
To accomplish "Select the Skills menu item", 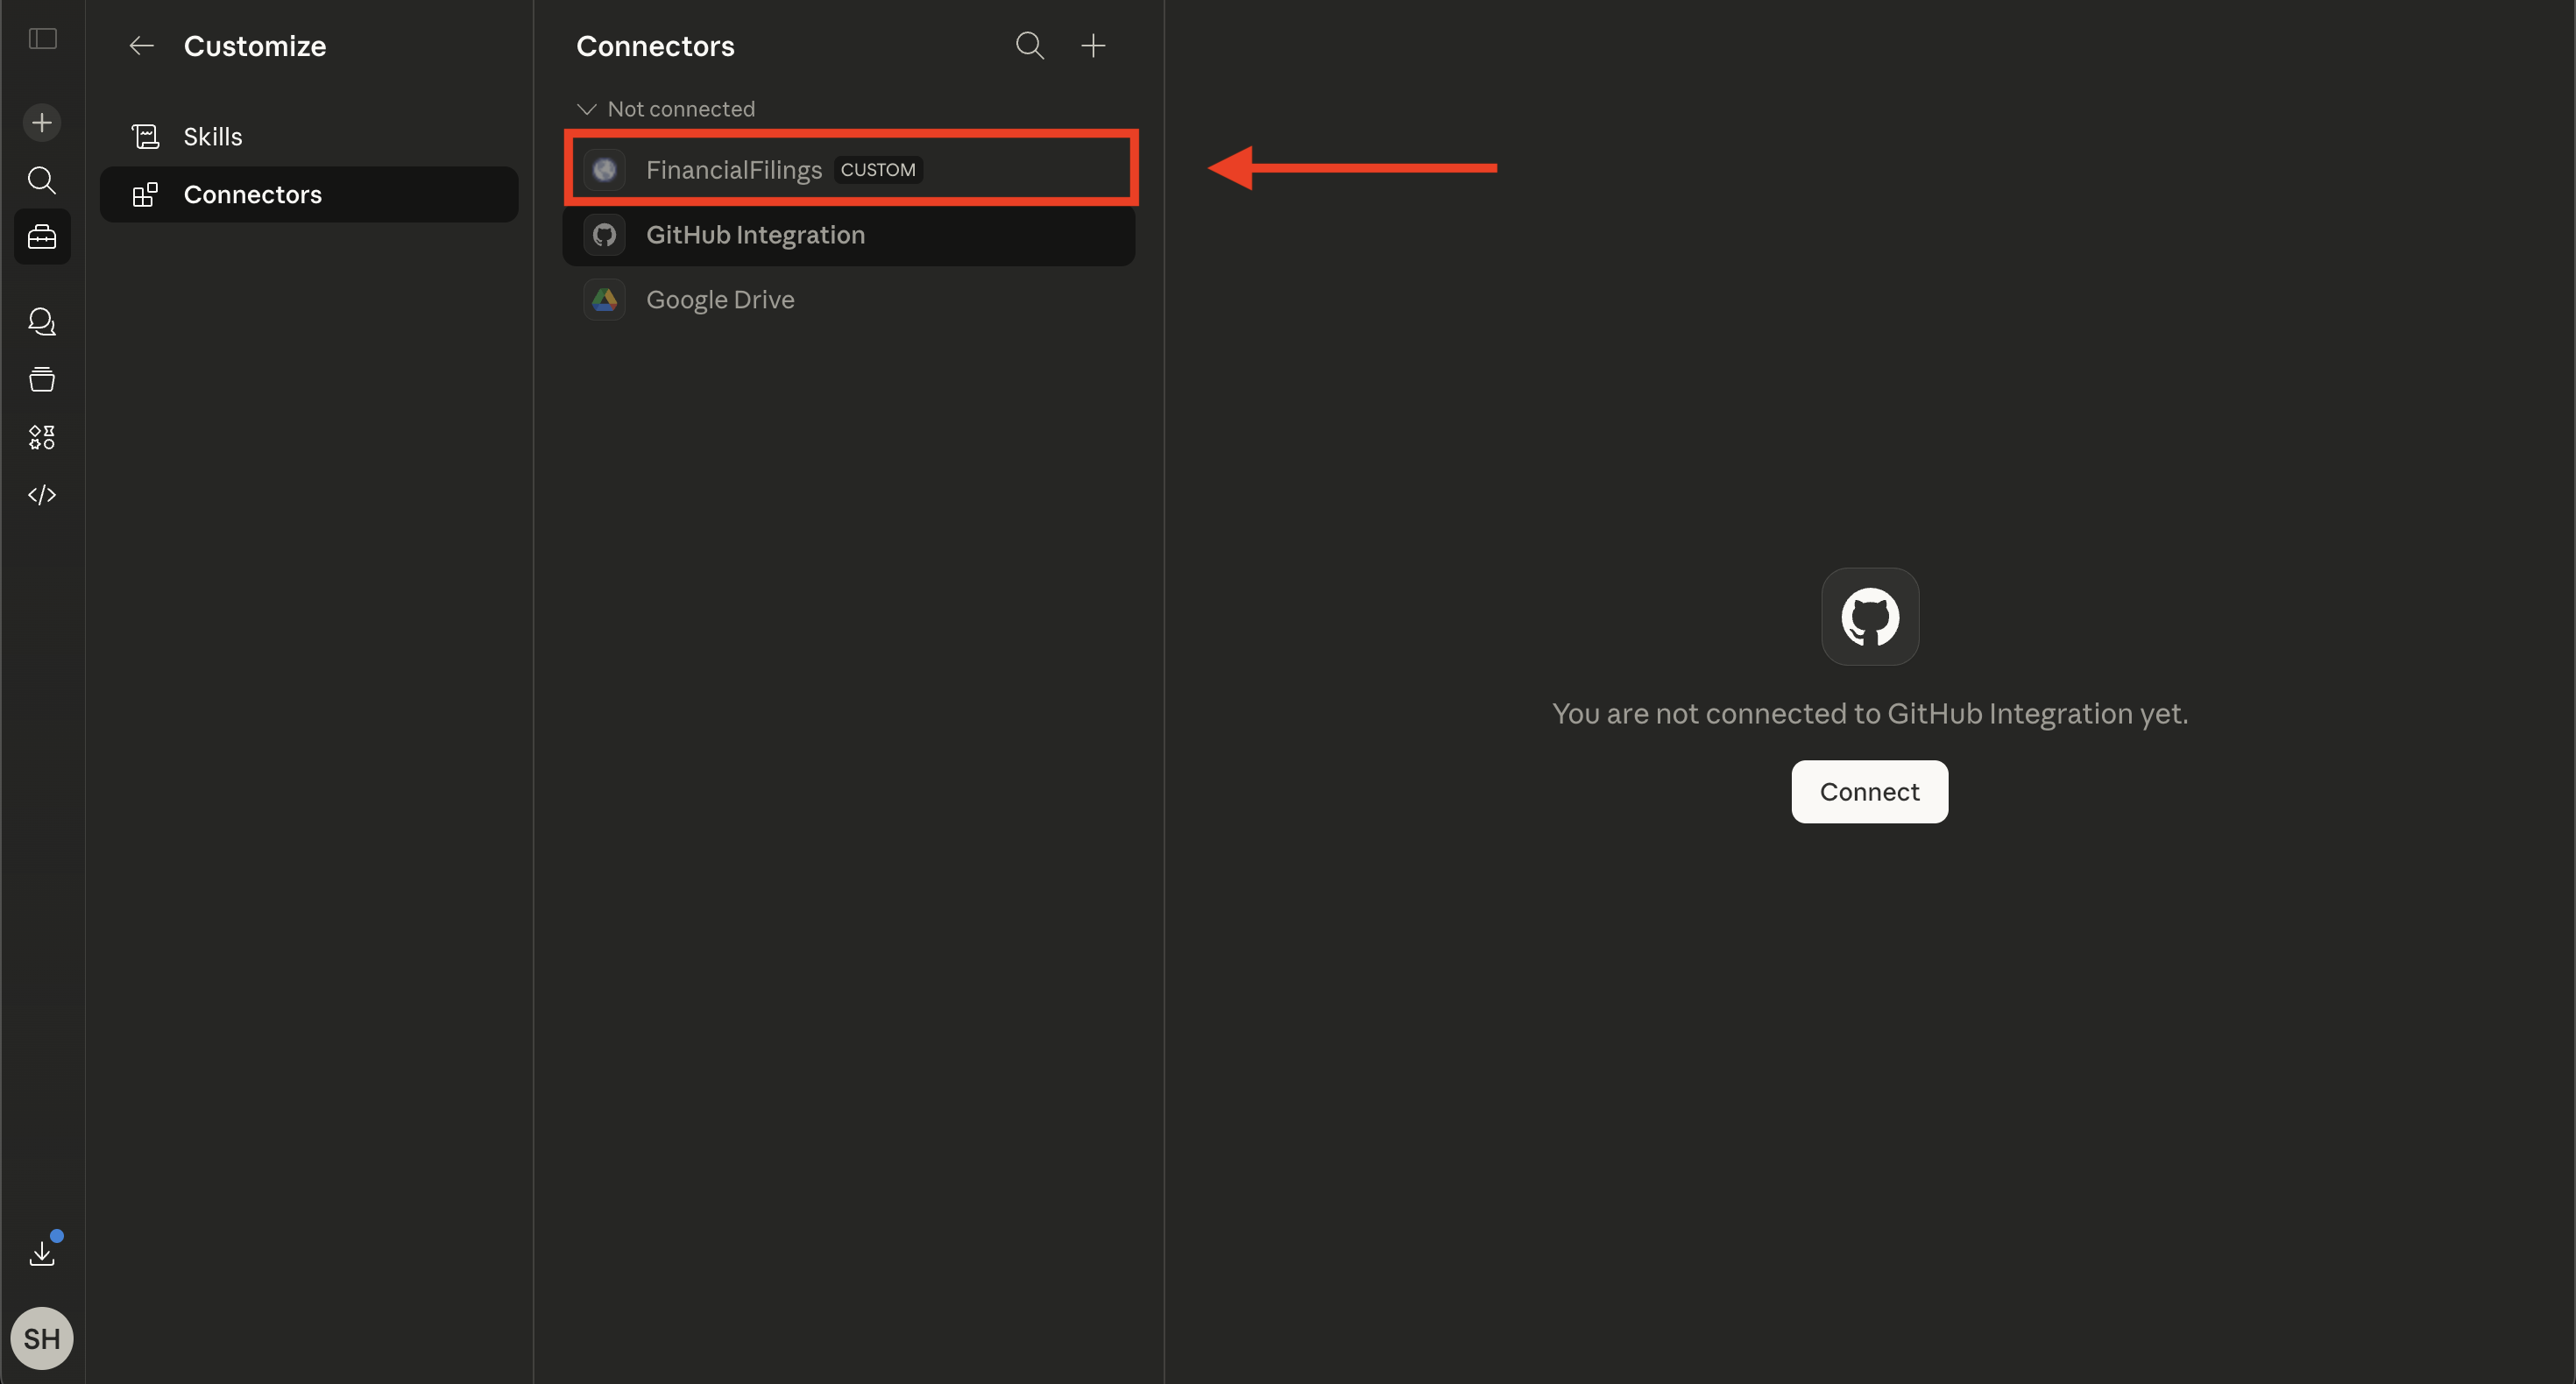I will 309,137.
